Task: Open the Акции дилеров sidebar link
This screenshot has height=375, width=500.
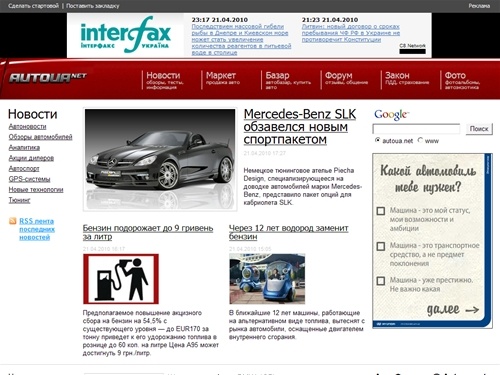Action: [x=31, y=158]
